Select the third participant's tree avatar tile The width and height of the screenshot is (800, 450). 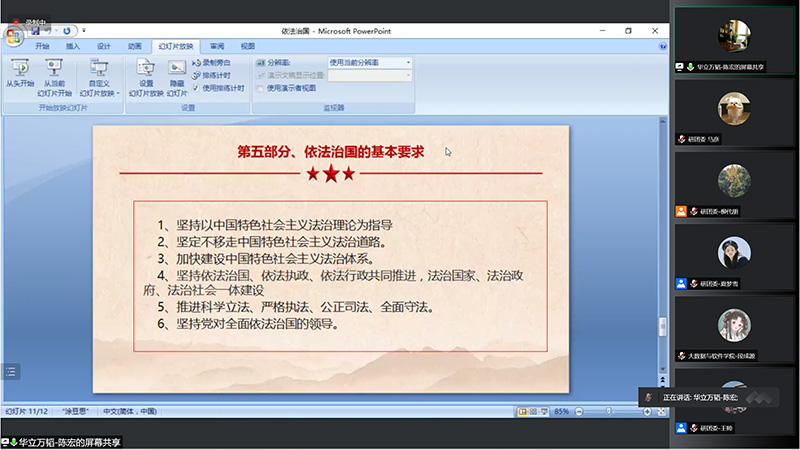734,185
